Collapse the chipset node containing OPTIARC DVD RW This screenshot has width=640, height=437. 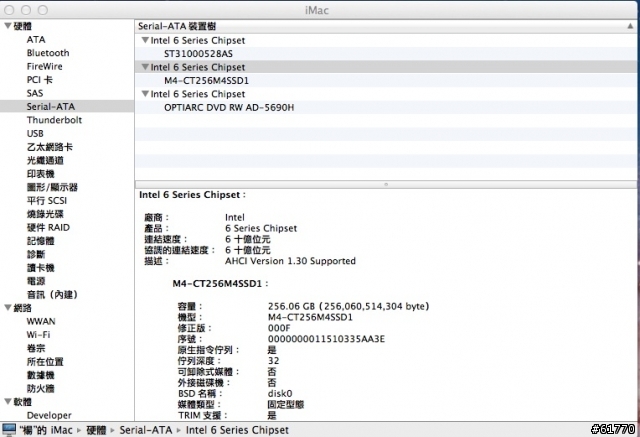pos(145,94)
